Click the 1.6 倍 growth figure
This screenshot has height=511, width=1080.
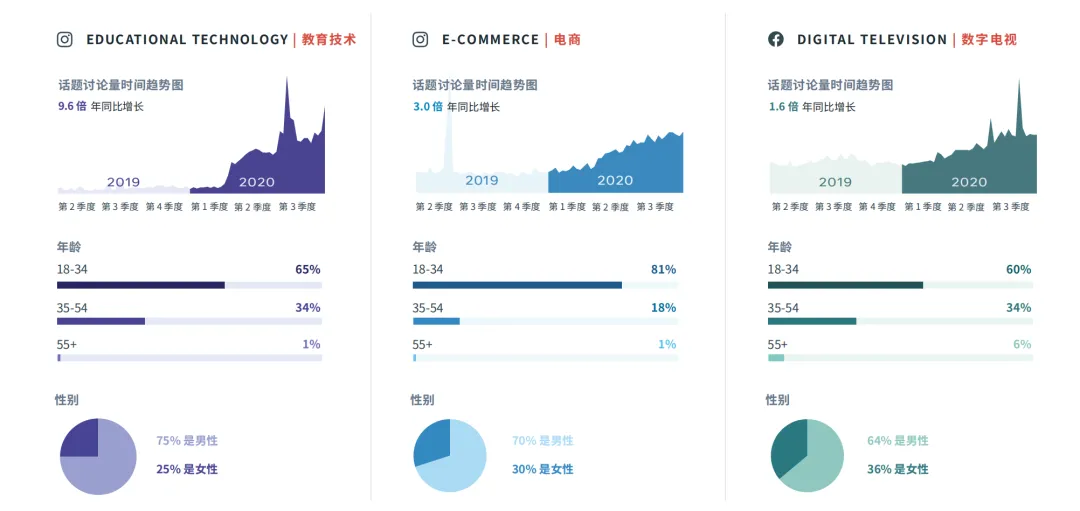point(783,107)
